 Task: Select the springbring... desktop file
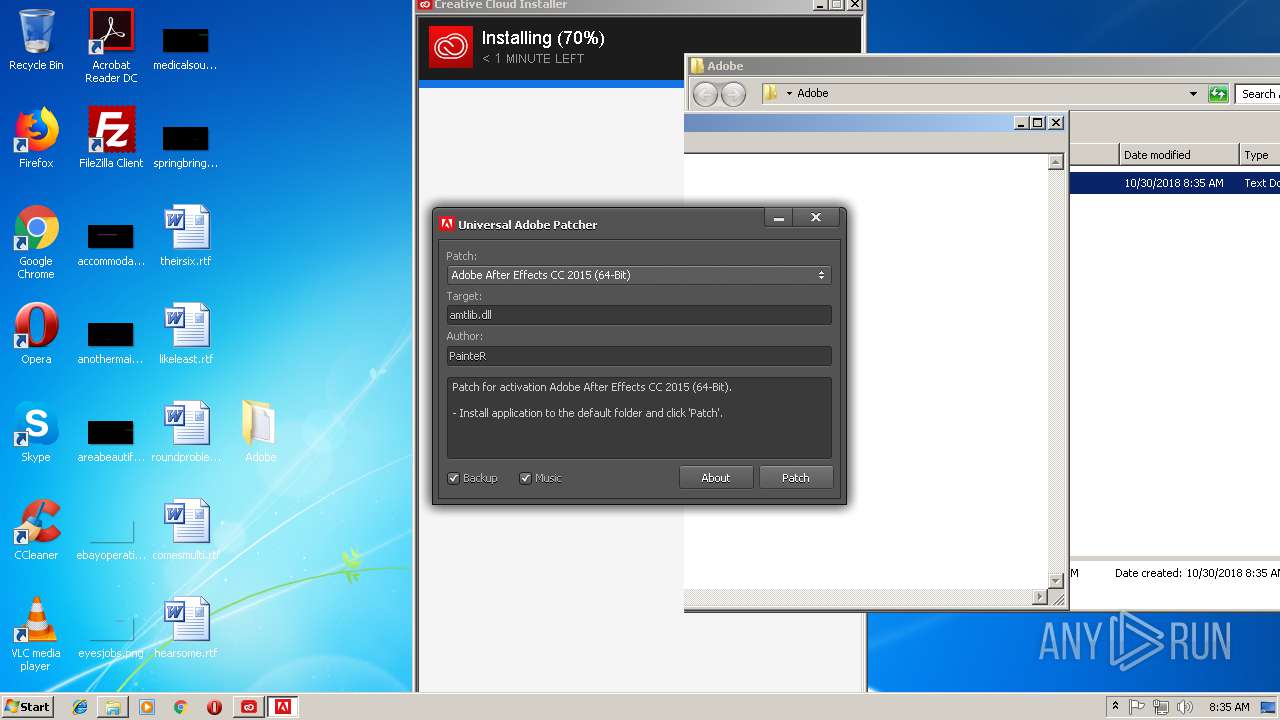[186, 144]
